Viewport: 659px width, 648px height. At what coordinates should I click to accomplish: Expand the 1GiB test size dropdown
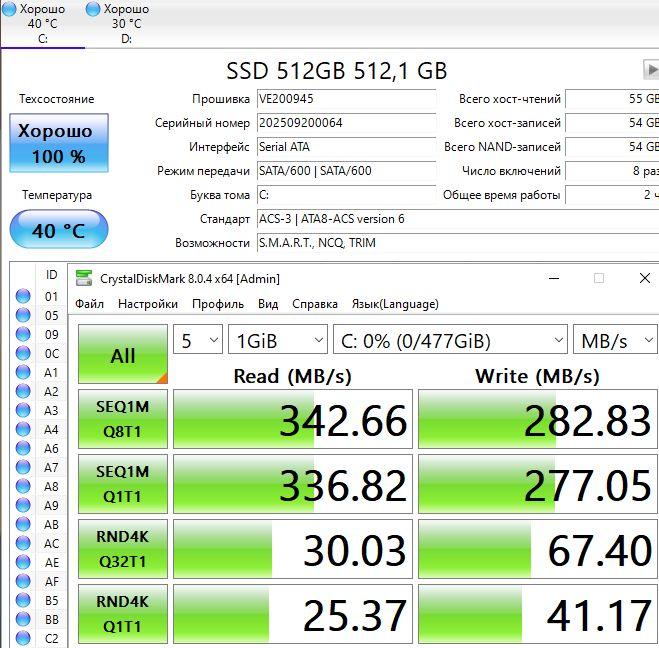point(277,340)
